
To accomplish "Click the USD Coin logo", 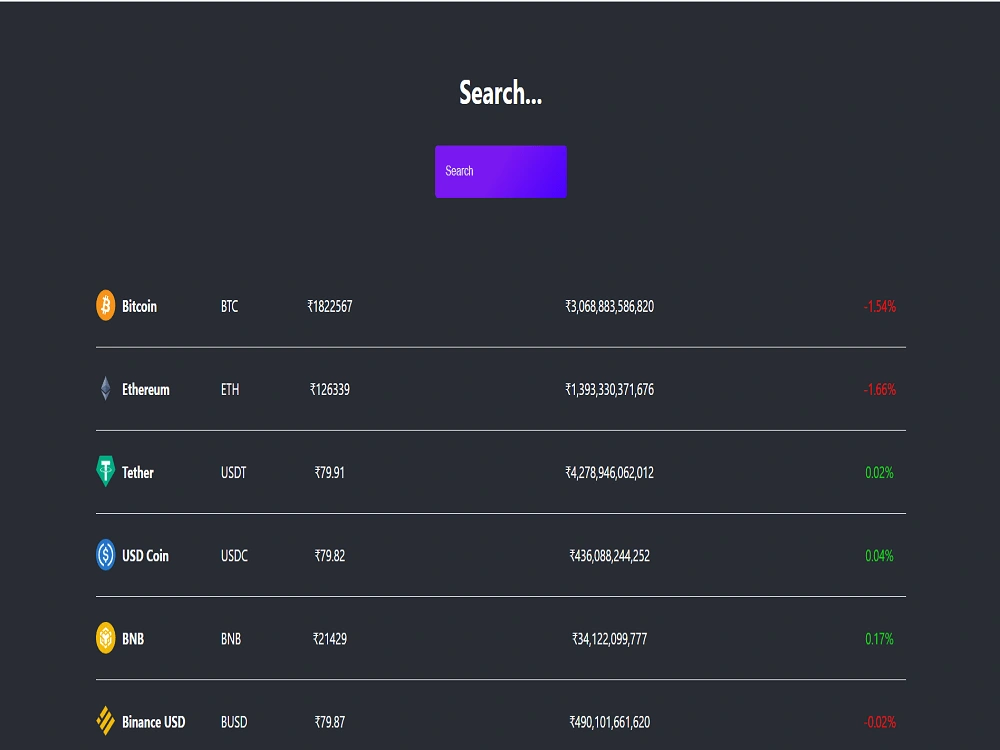I will (x=105, y=554).
